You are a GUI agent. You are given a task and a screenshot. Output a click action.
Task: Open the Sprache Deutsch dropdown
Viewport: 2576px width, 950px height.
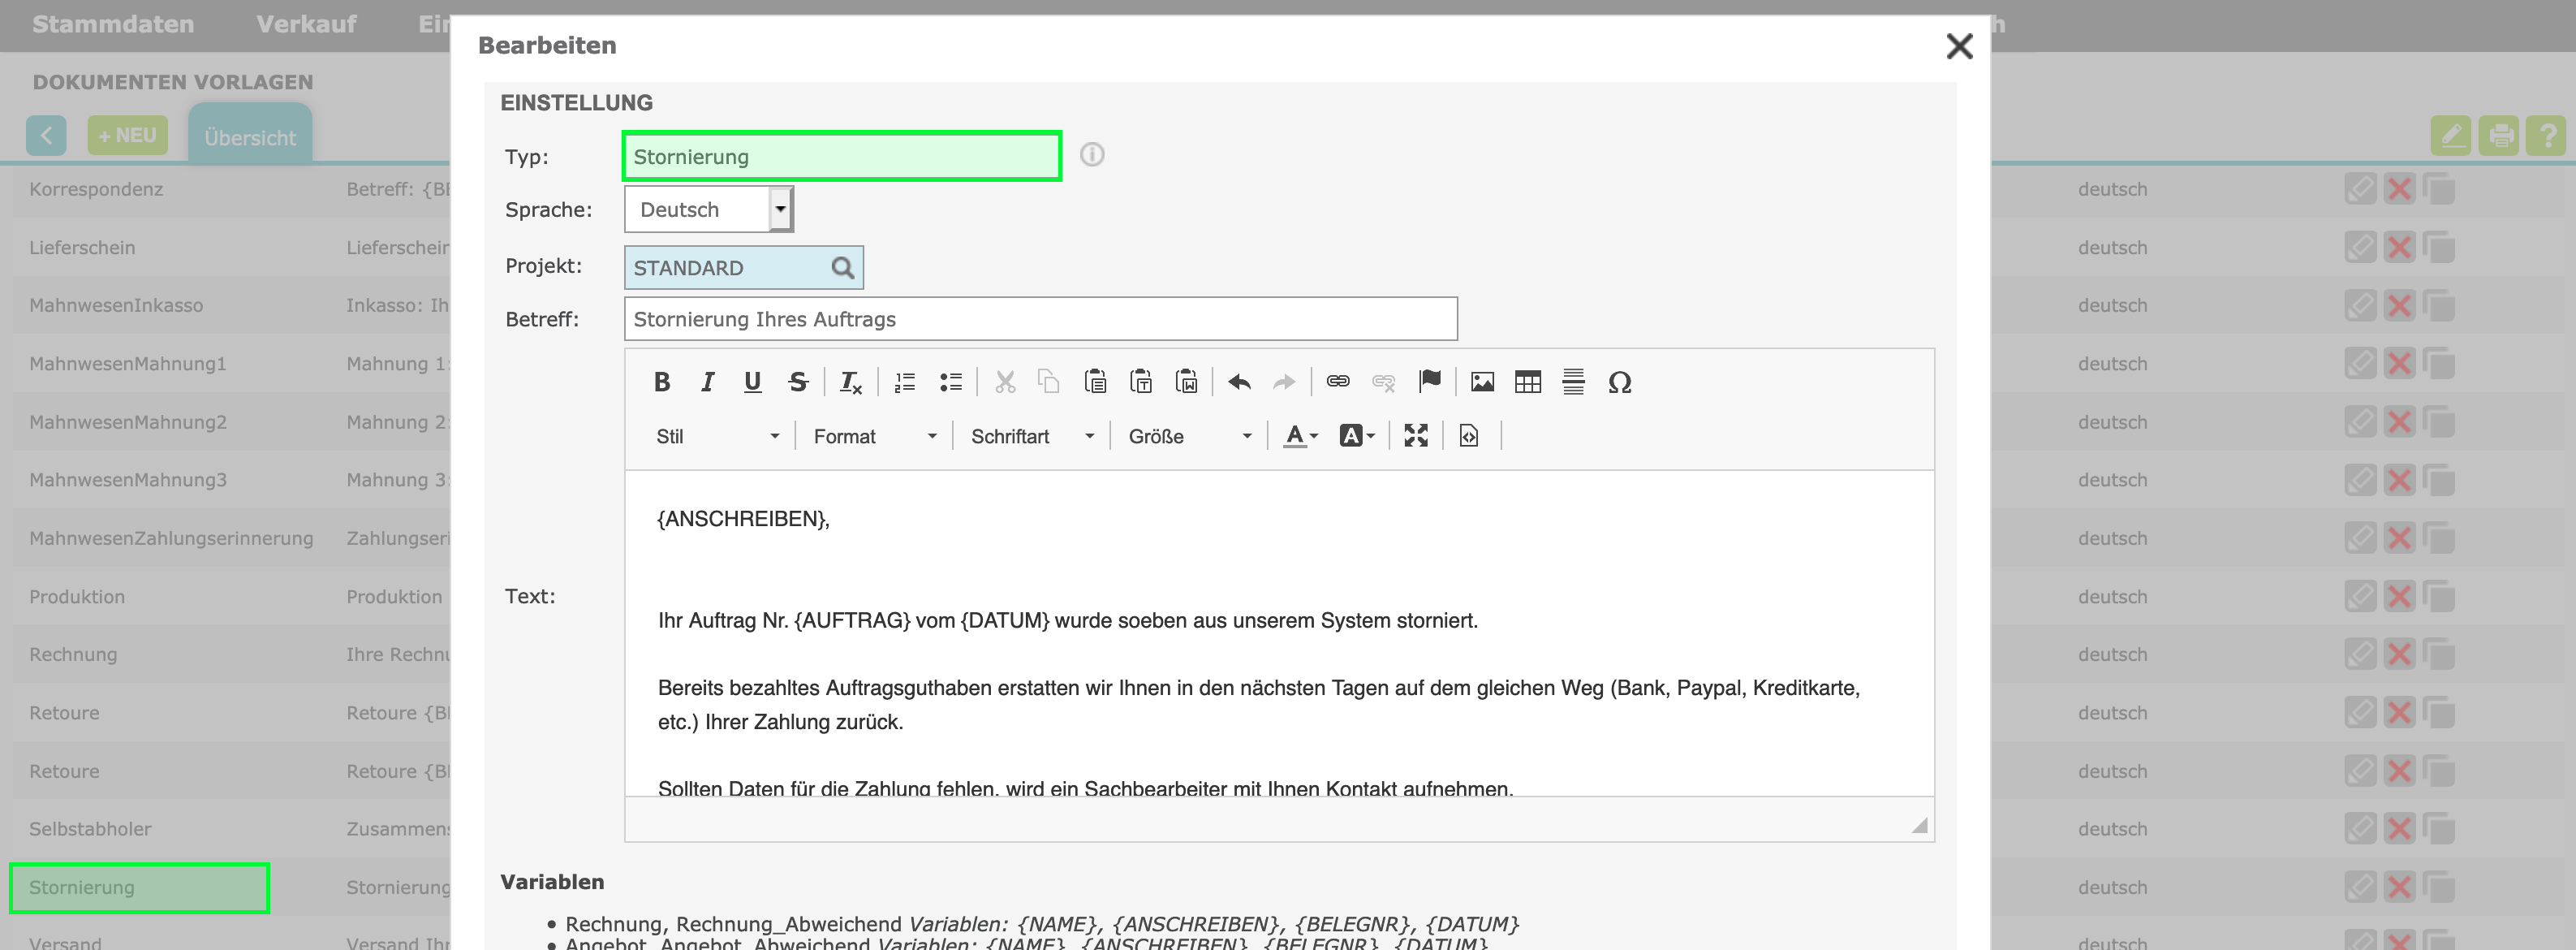709,210
